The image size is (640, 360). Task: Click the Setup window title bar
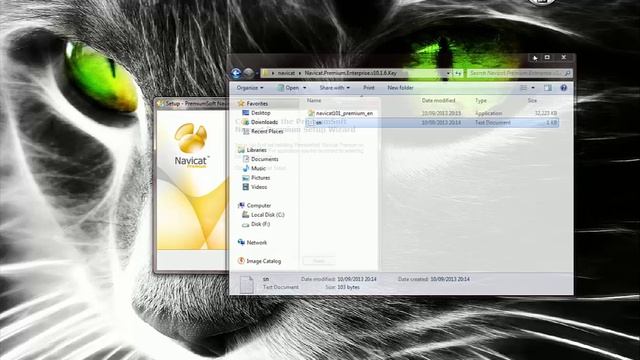tap(192, 104)
